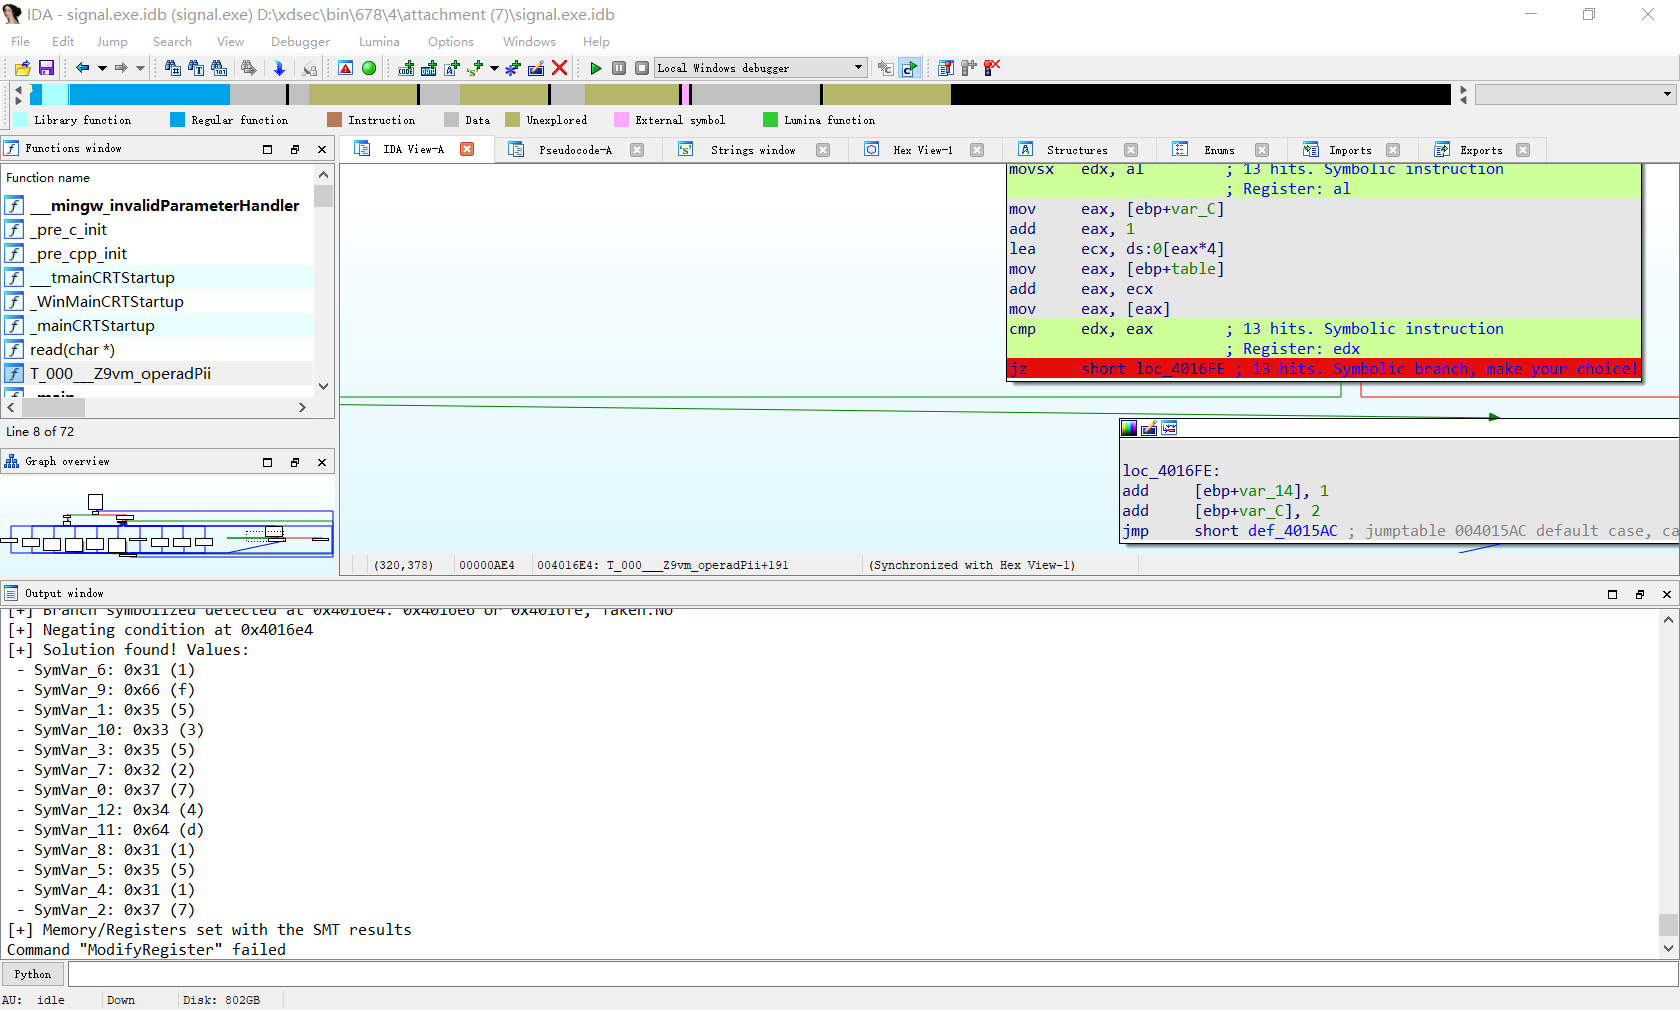Click the breakpoint list toolbar icon
The width and height of the screenshot is (1680, 1010).
pyautogui.click(x=945, y=68)
